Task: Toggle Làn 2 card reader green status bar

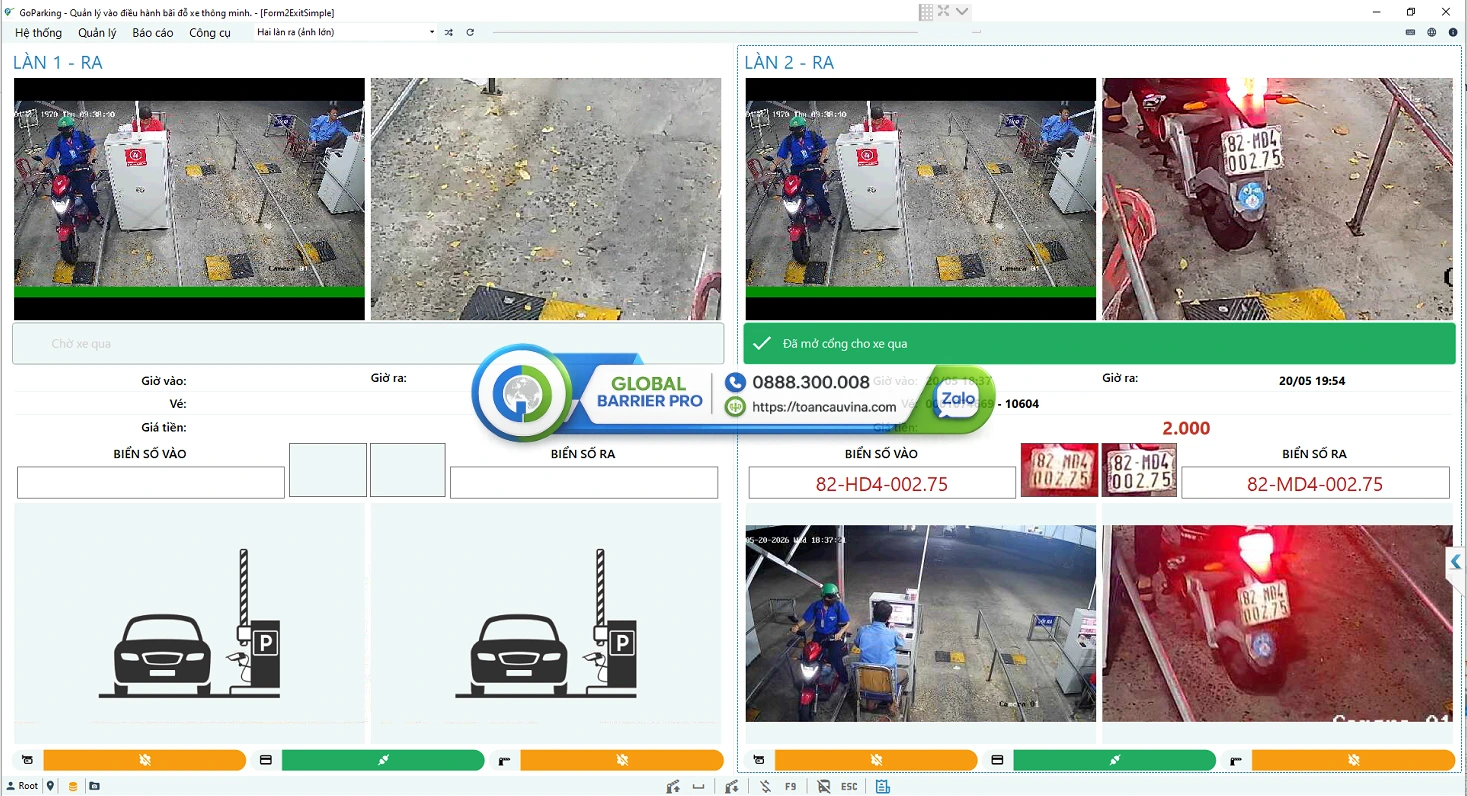Action: (x=1114, y=761)
